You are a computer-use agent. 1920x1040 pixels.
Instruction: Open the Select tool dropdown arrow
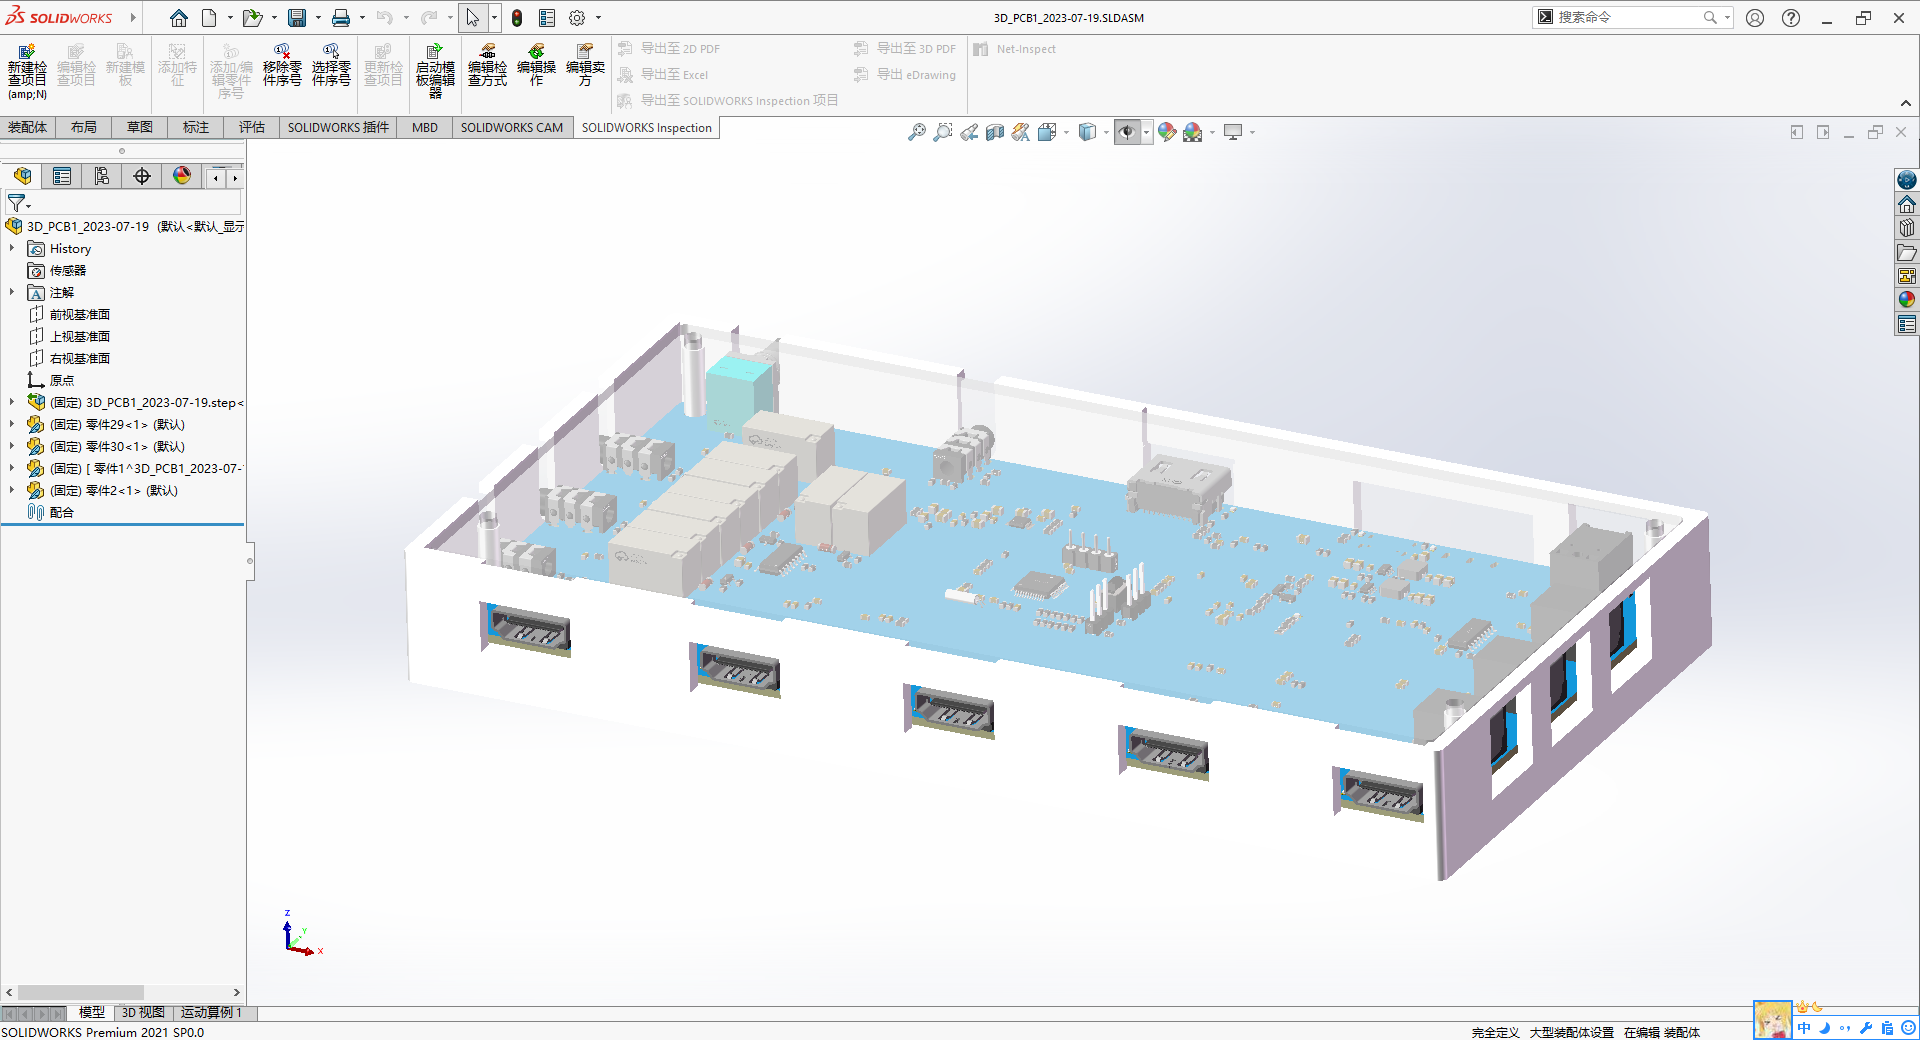pos(494,18)
